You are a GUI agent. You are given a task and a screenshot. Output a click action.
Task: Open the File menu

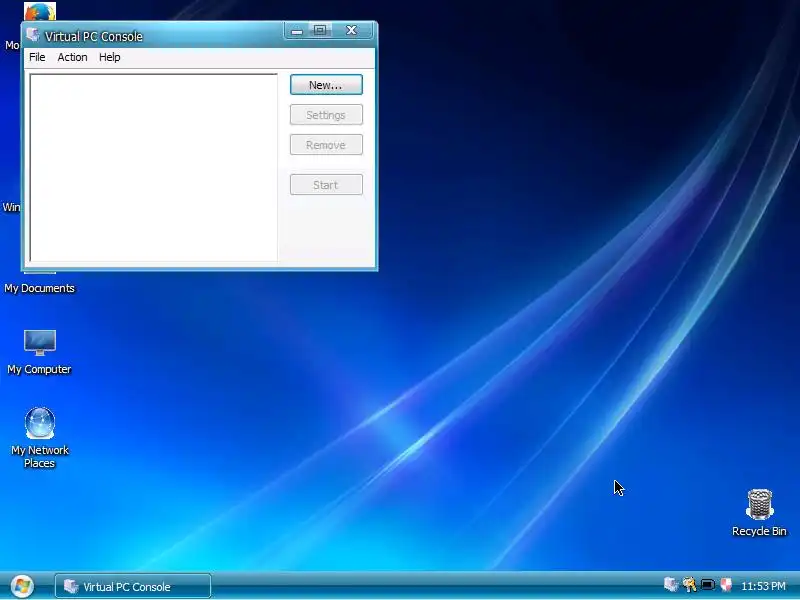[x=37, y=57]
